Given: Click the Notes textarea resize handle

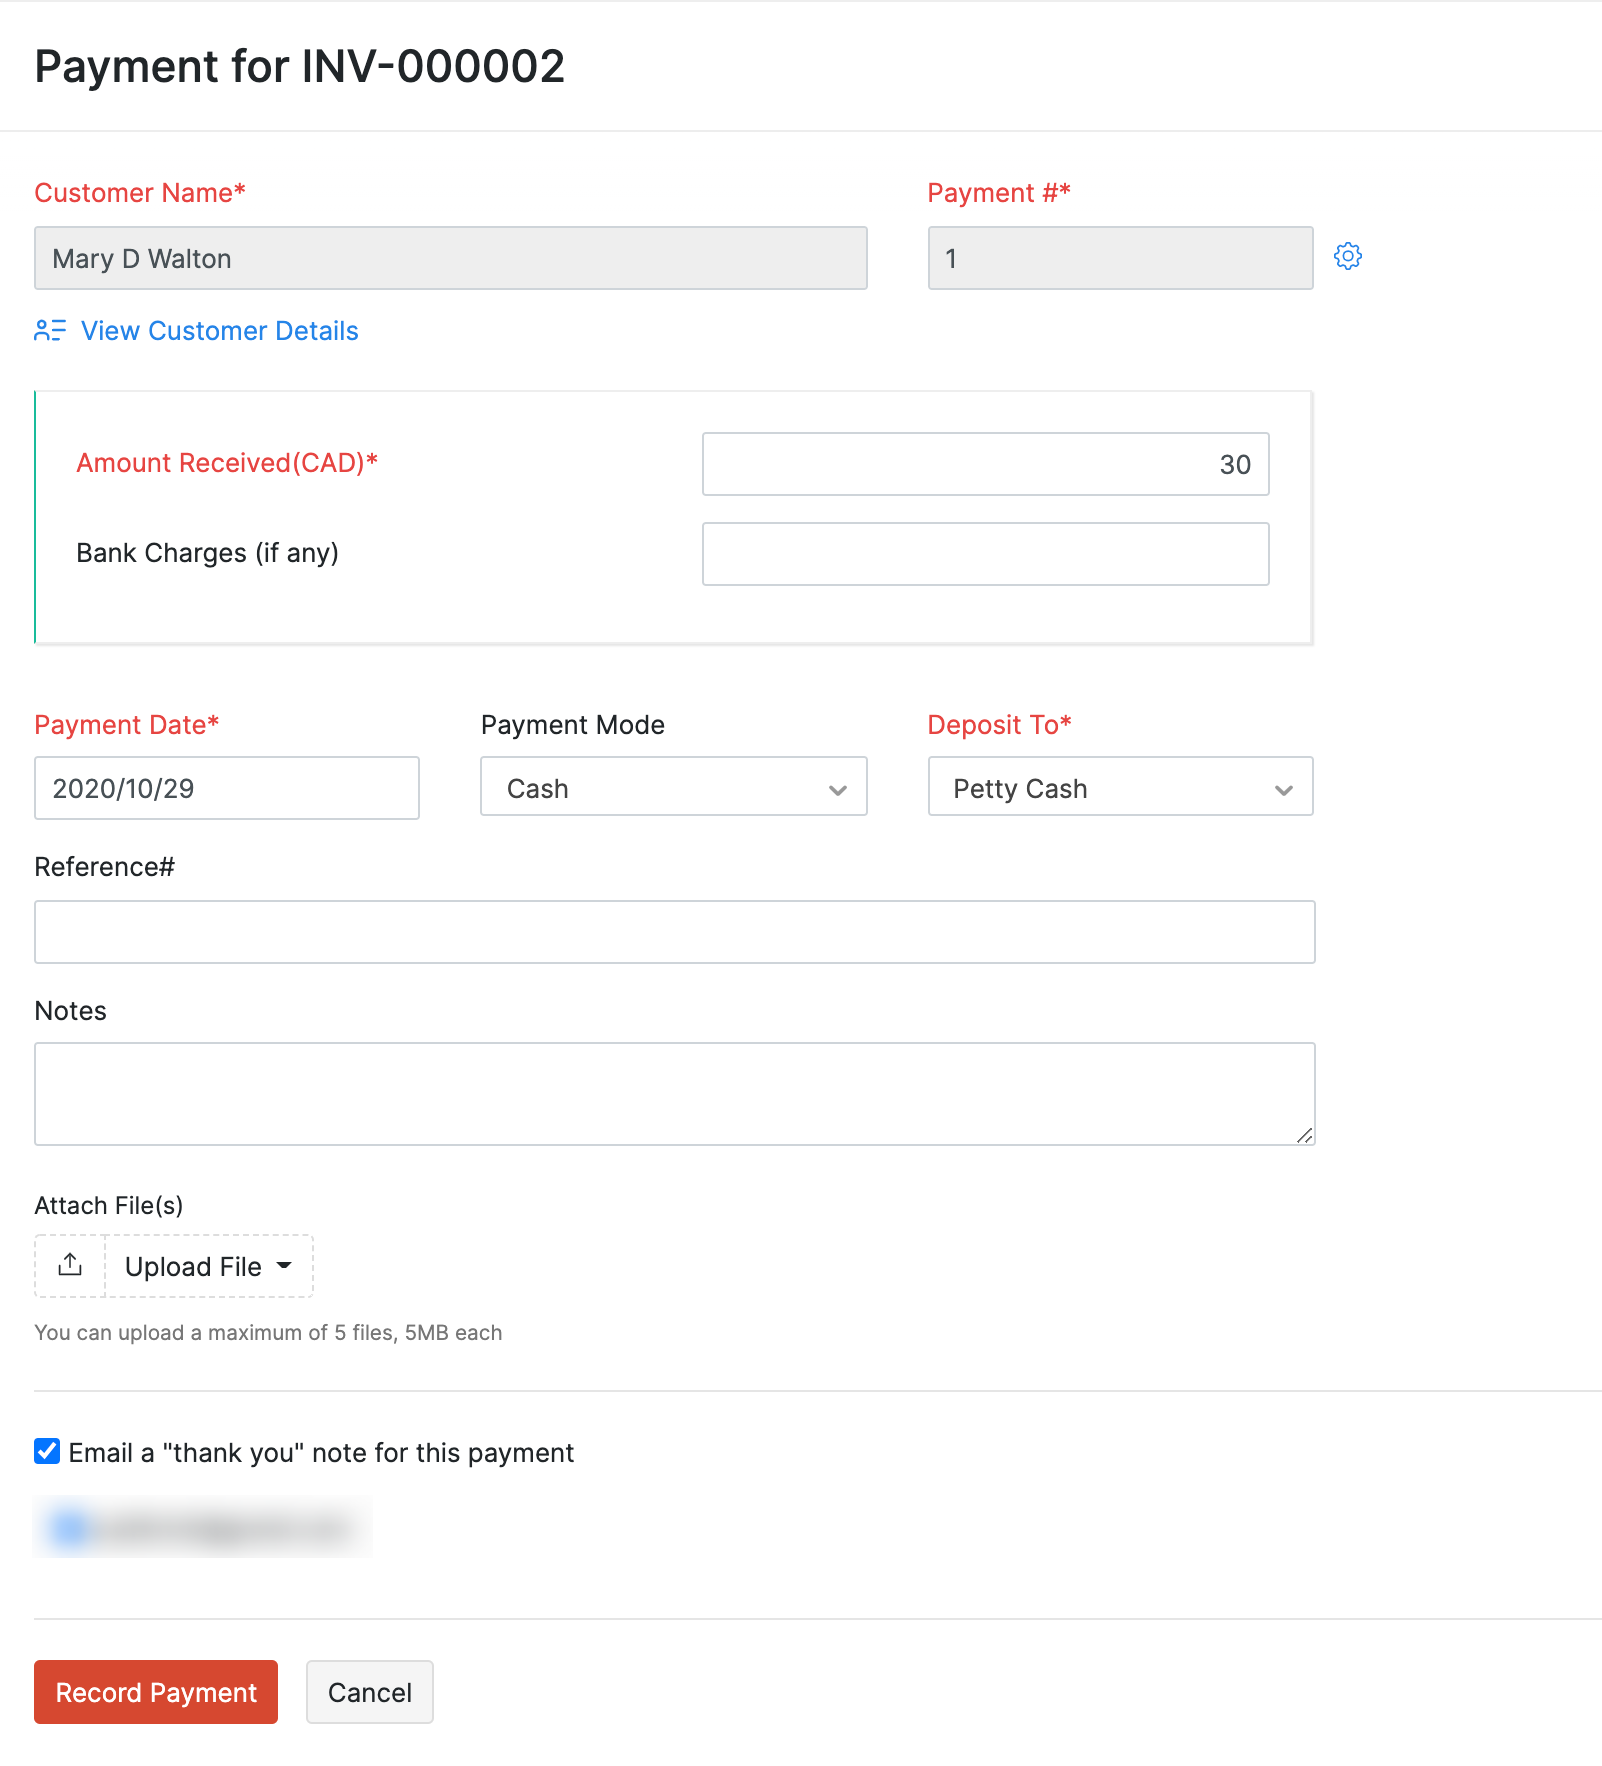Looking at the screenshot, I should (1306, 1136).
